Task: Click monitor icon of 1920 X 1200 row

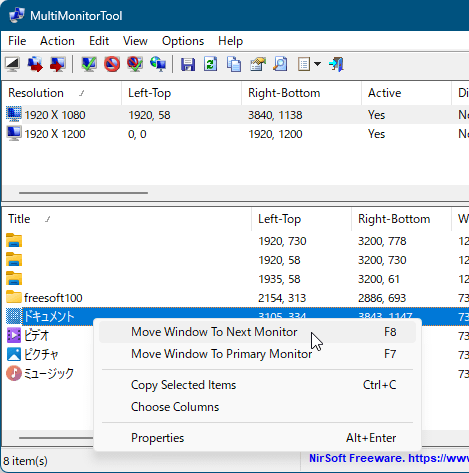Action: (14, 133)
